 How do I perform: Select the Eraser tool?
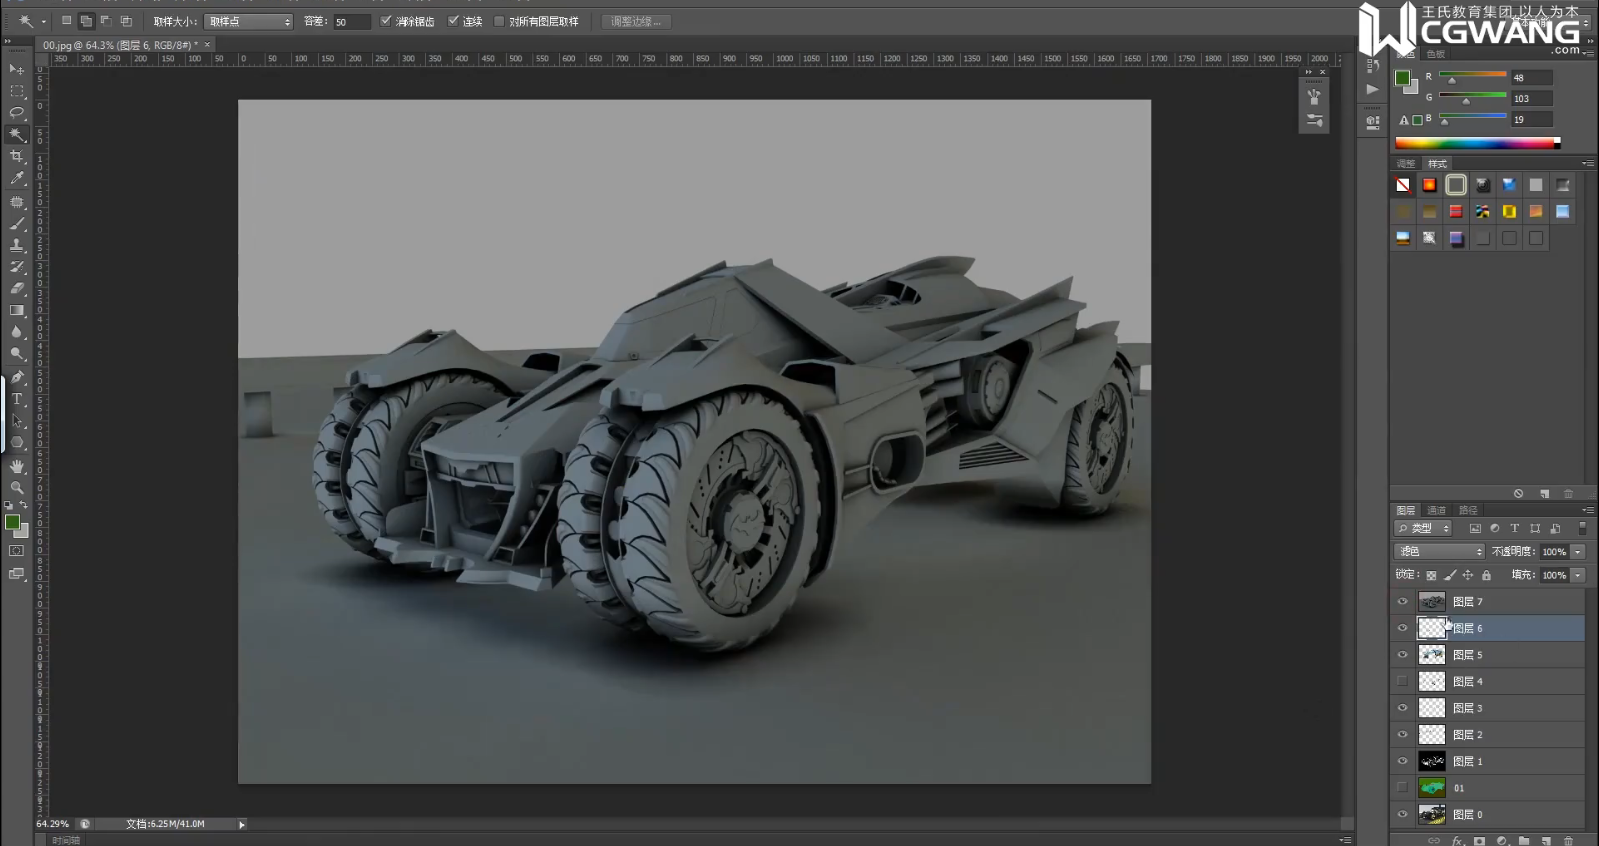17,289
